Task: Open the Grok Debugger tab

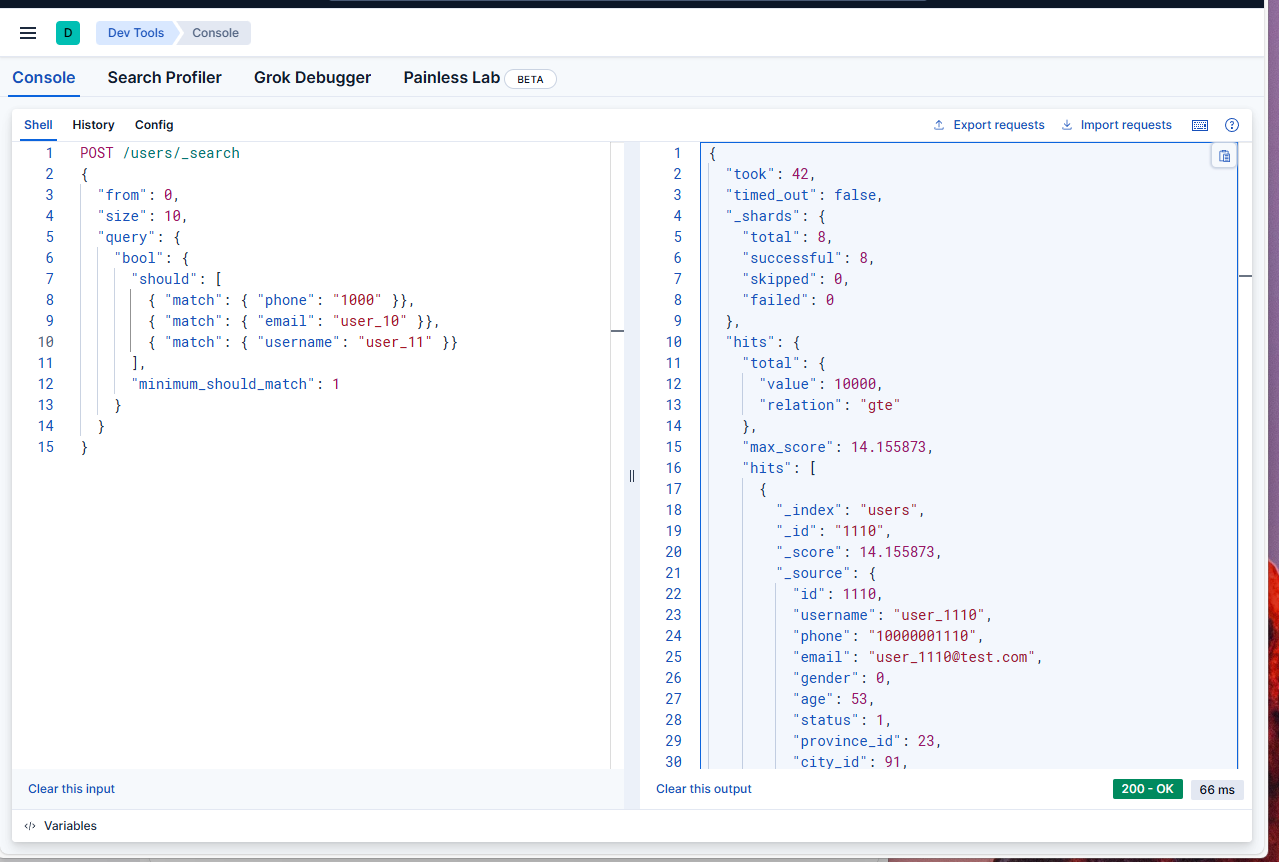Action: pos(312,77)
